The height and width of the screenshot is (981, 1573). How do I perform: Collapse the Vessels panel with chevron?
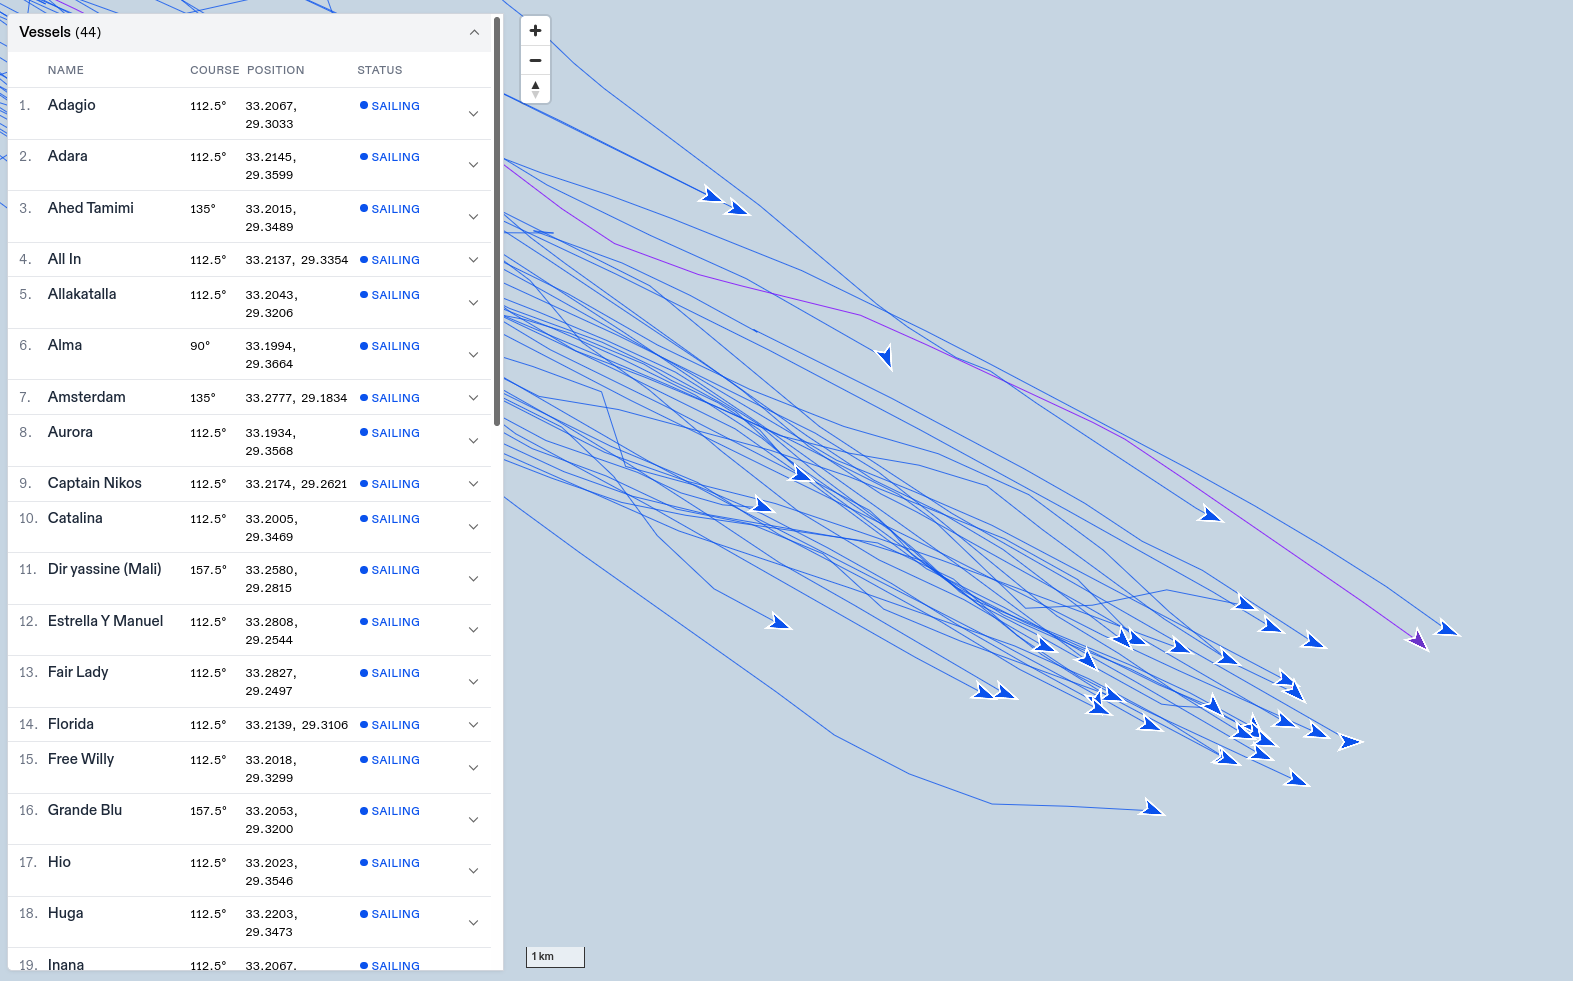pyautogui.click(x=474, y=32)
